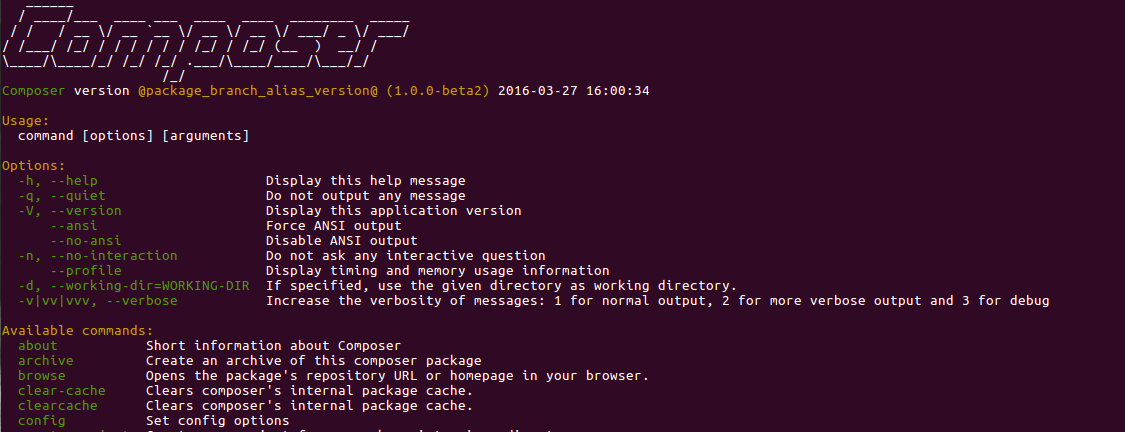The image size is (1125, 432).
Task: Click the archive command name
Action: (46, 361)
